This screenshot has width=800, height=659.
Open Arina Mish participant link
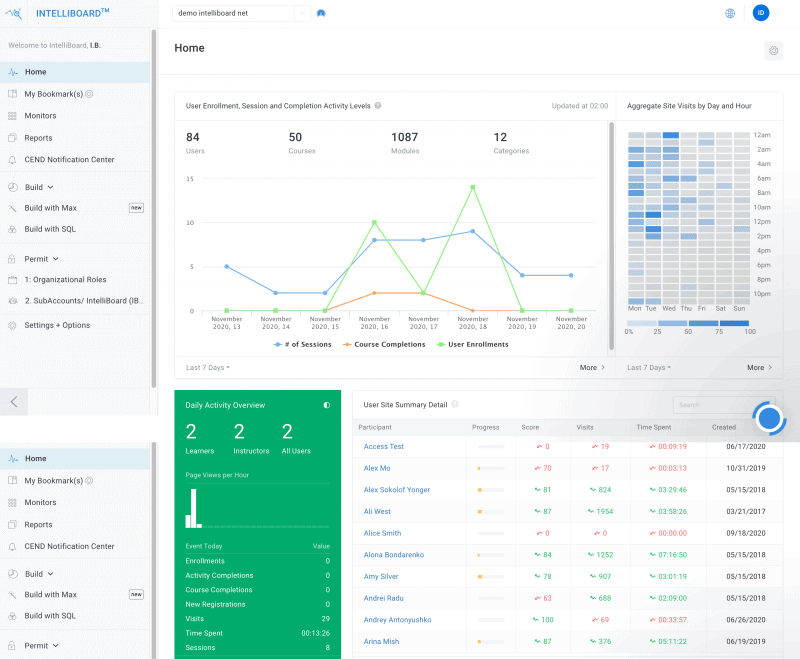(x=381, y=641)
